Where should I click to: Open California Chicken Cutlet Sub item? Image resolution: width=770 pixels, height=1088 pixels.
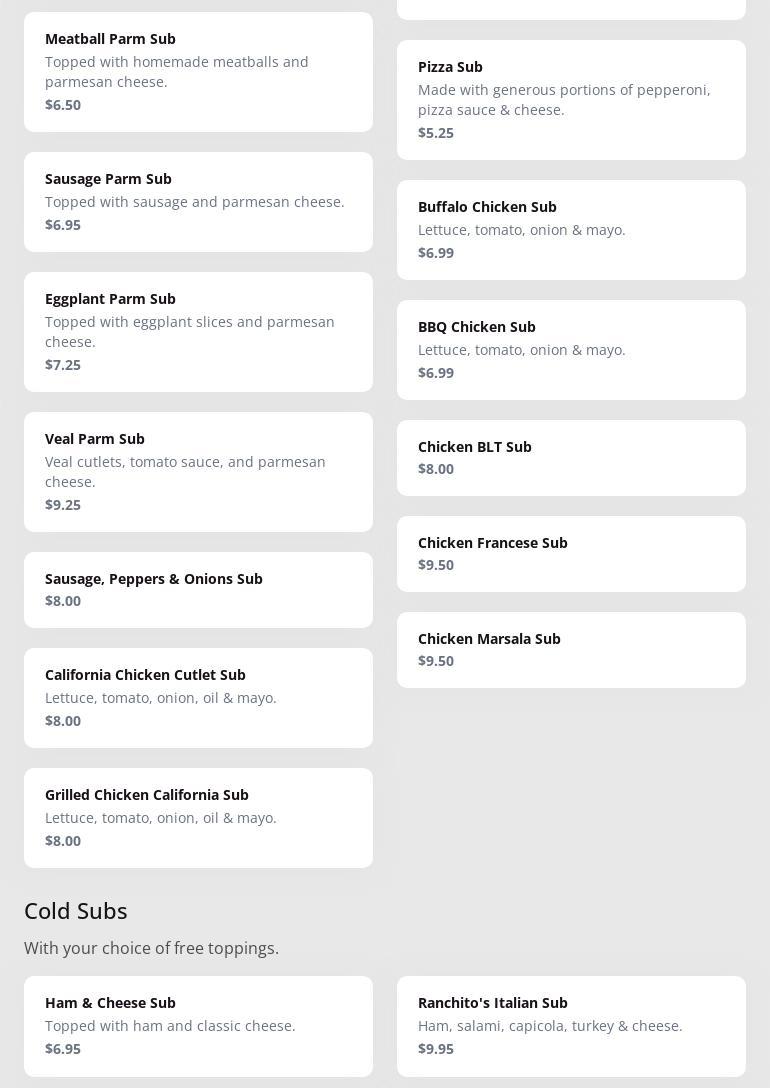198,698
